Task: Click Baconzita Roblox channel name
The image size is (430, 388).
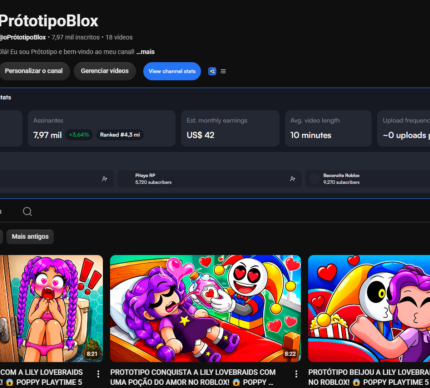Action: (x=341, y=175)
